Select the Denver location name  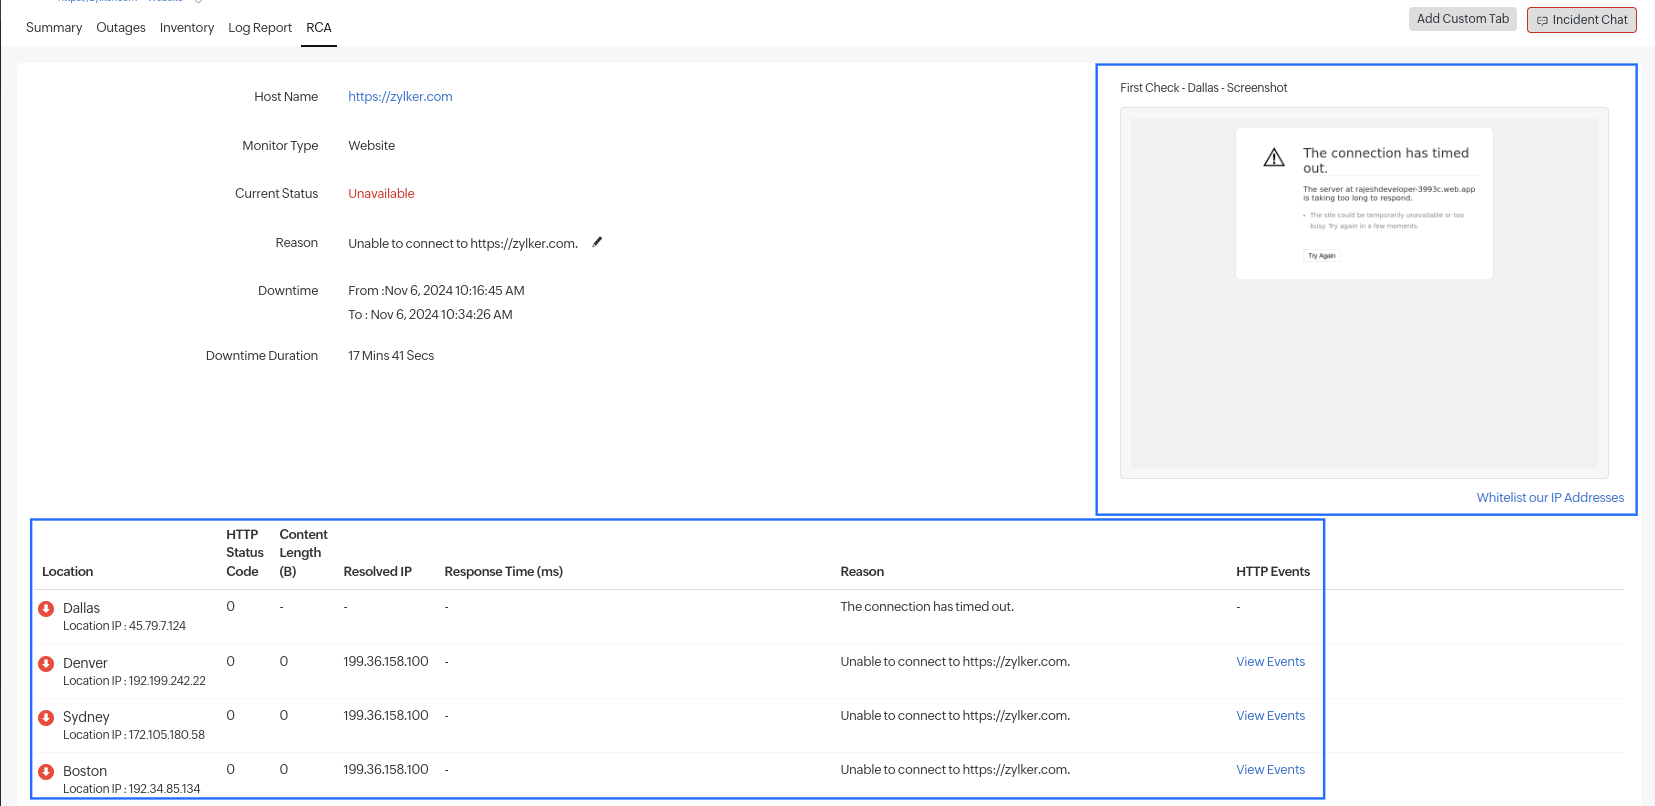pyautogui.click(x=85, y=663)
